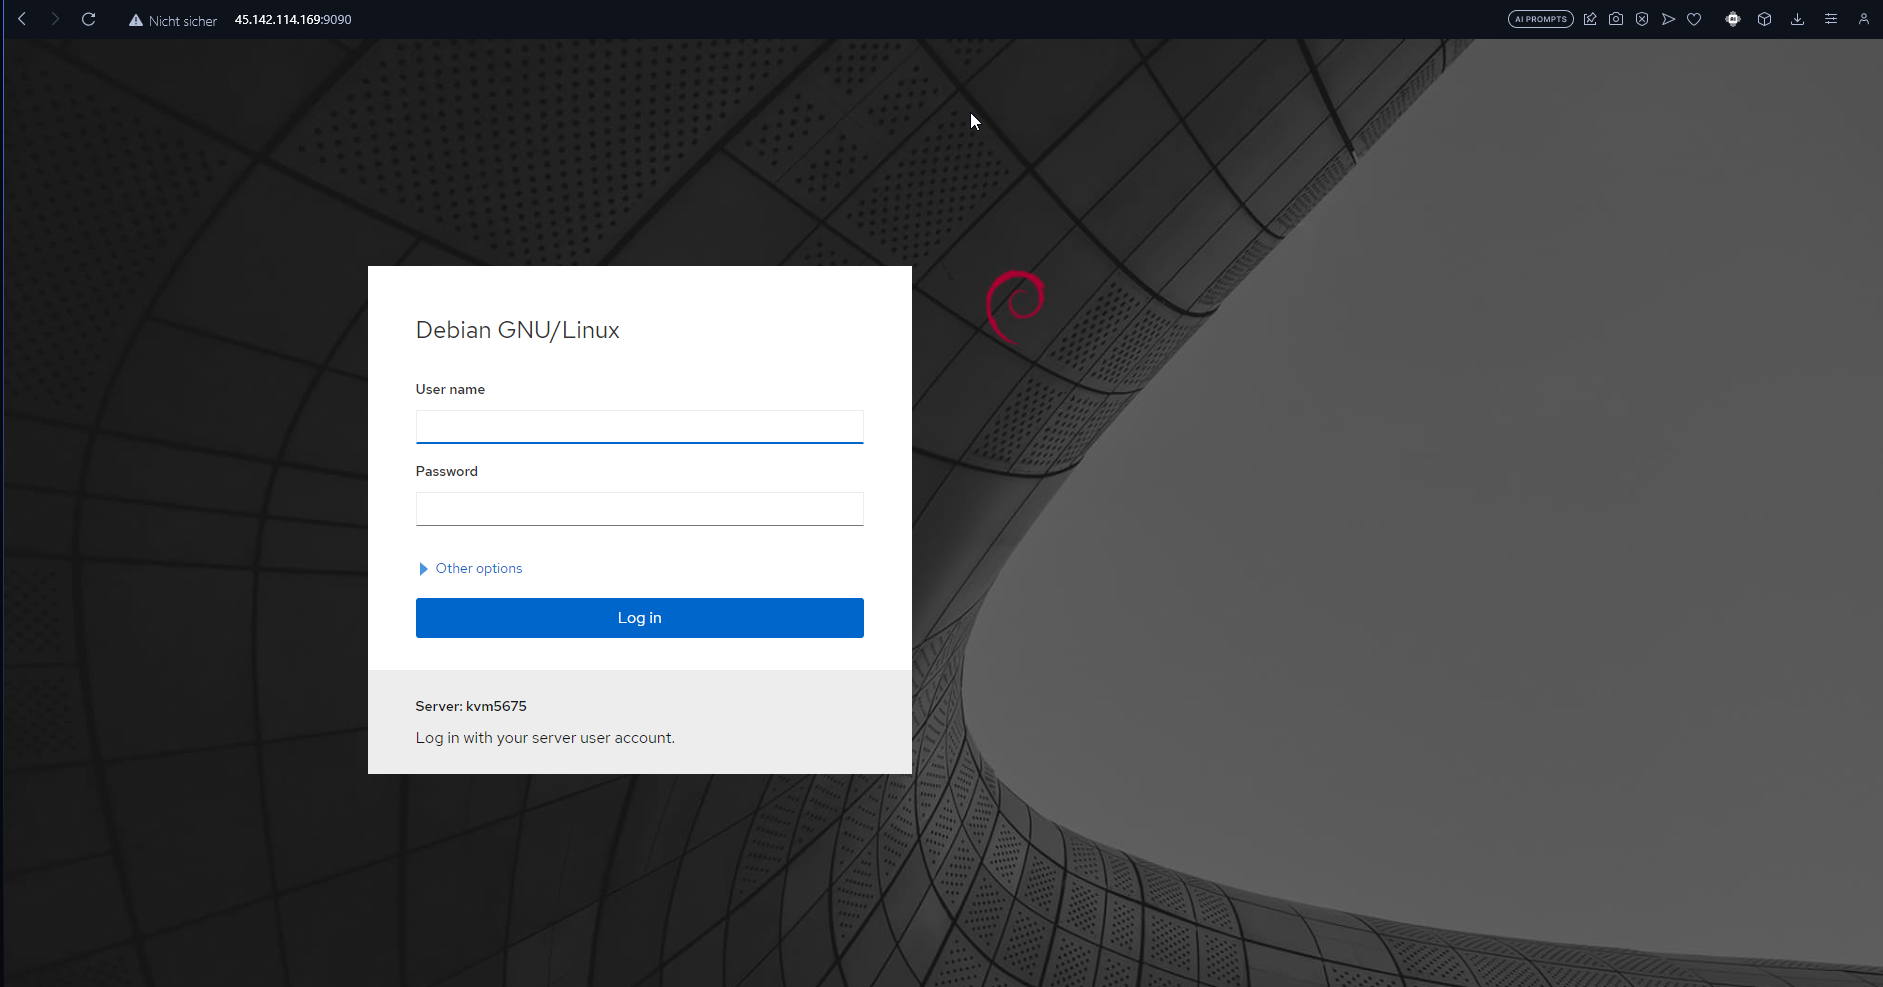Open the extensions cube icon
Image resolution: width=1883 pixels, height=987 pixels.
[1765, 19]
